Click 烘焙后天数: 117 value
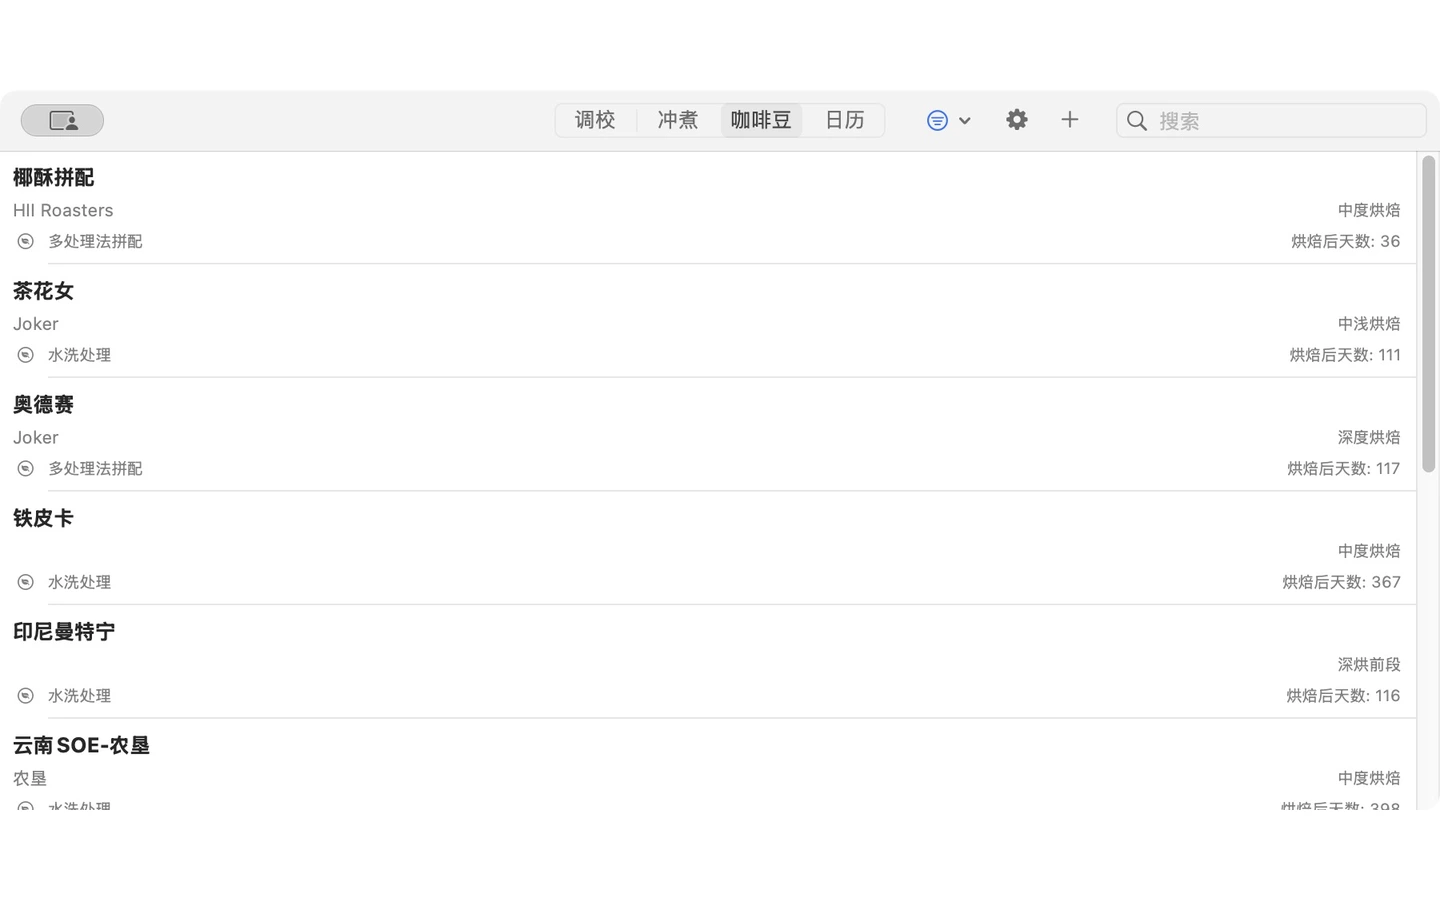 coord(1343,468)
